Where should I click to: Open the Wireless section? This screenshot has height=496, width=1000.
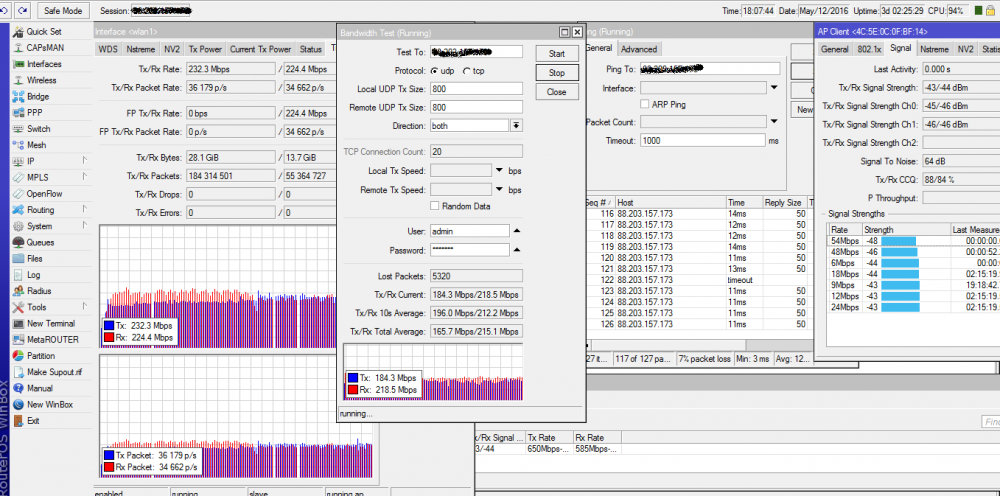pos(41,80)
